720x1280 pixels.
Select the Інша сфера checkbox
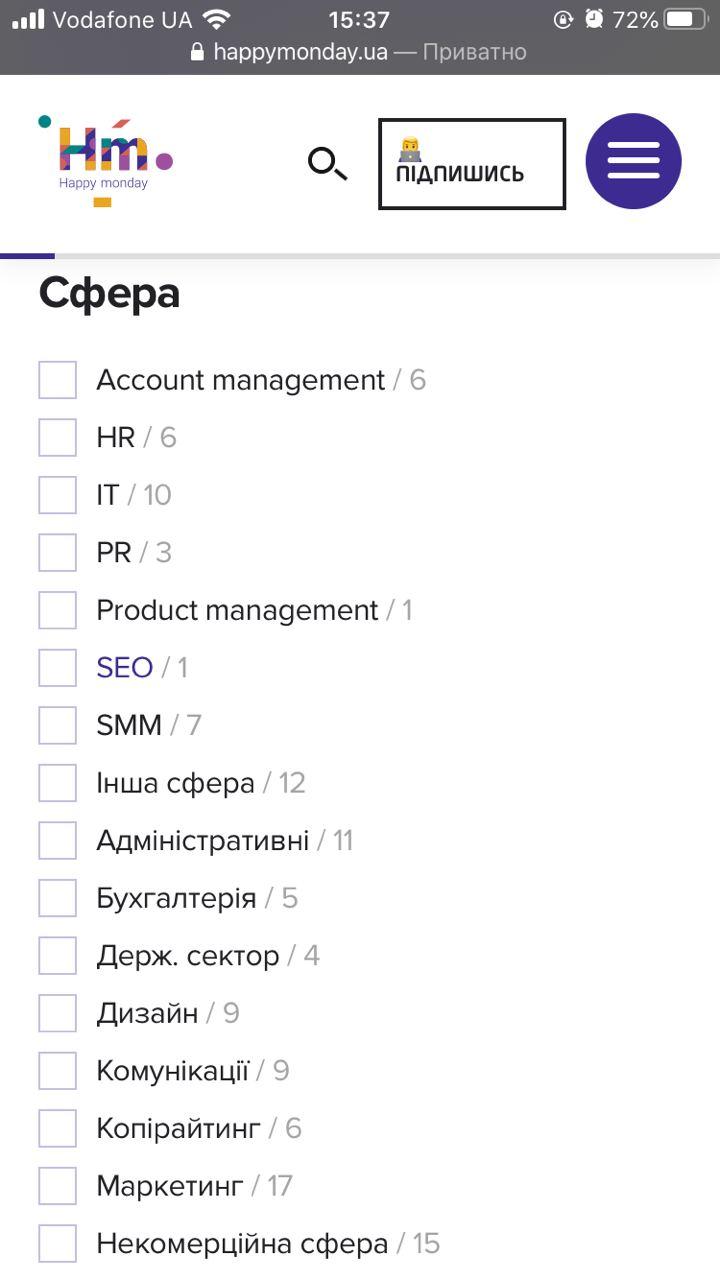[x=57, y=782]
